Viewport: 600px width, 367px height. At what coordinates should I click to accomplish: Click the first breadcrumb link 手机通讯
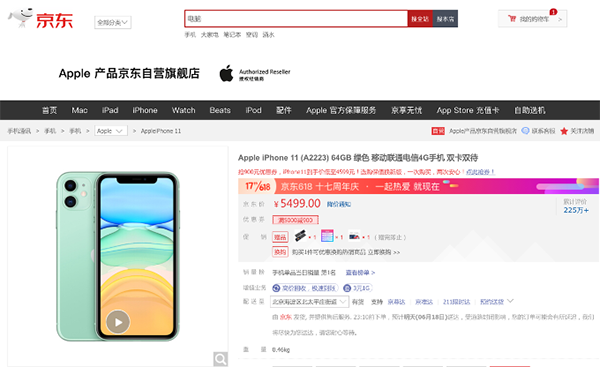click(x=19, y=131)
